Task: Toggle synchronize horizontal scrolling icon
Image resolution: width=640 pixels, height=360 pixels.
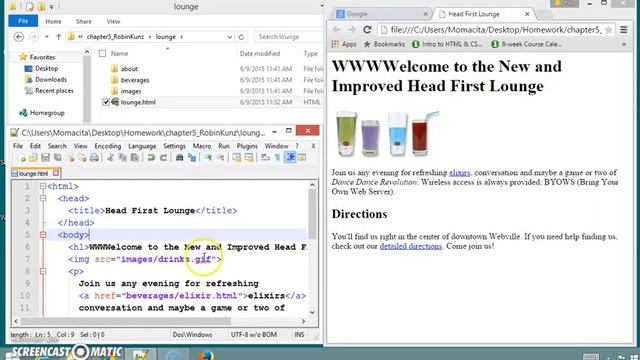Action: [249, 158]
